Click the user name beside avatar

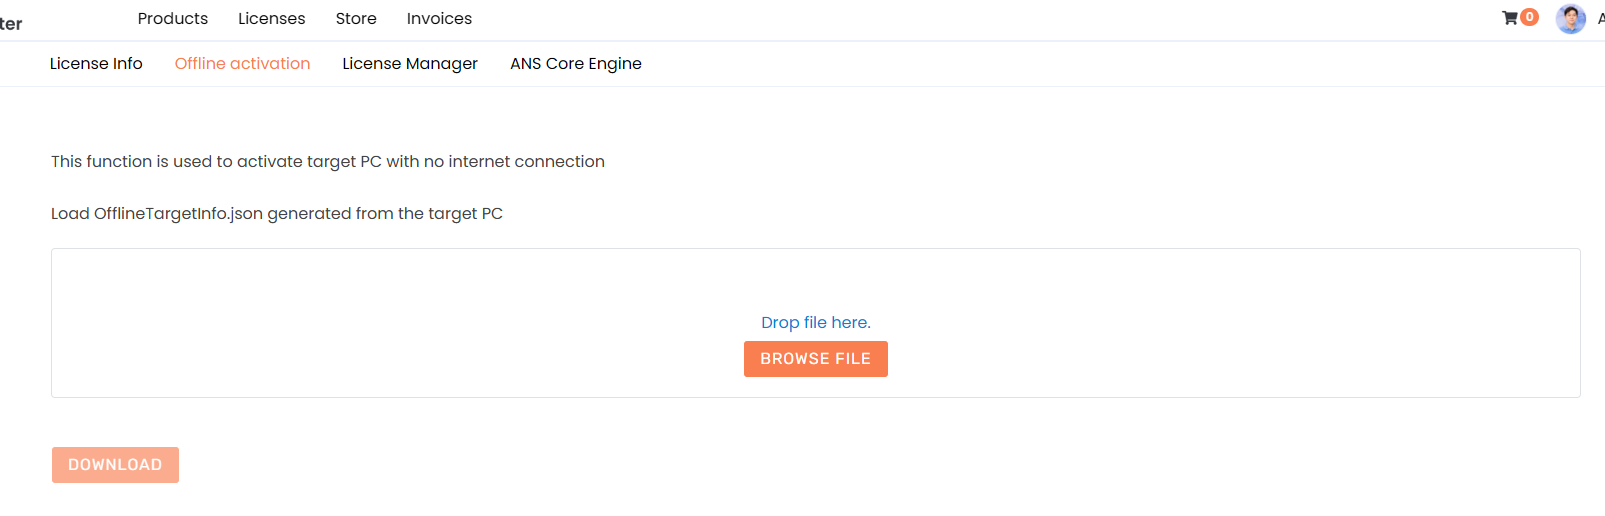pyautogui.click(x=1600, y=18)
